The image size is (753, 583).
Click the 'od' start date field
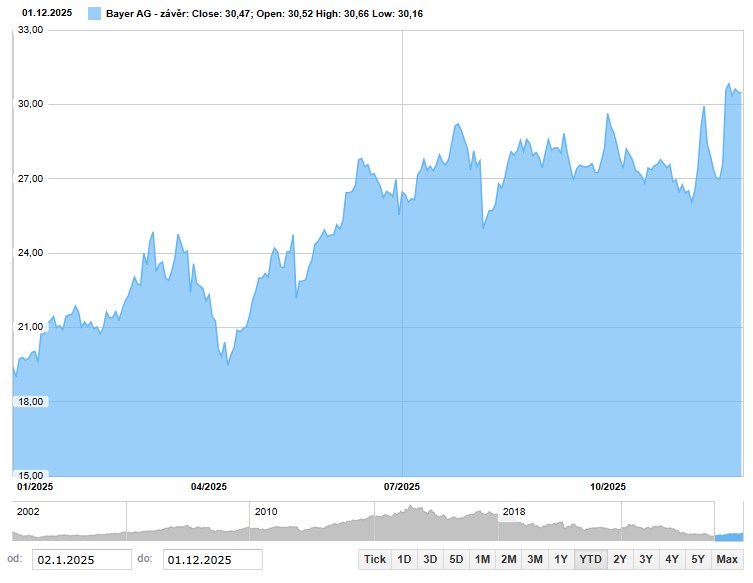pos(82,560)
